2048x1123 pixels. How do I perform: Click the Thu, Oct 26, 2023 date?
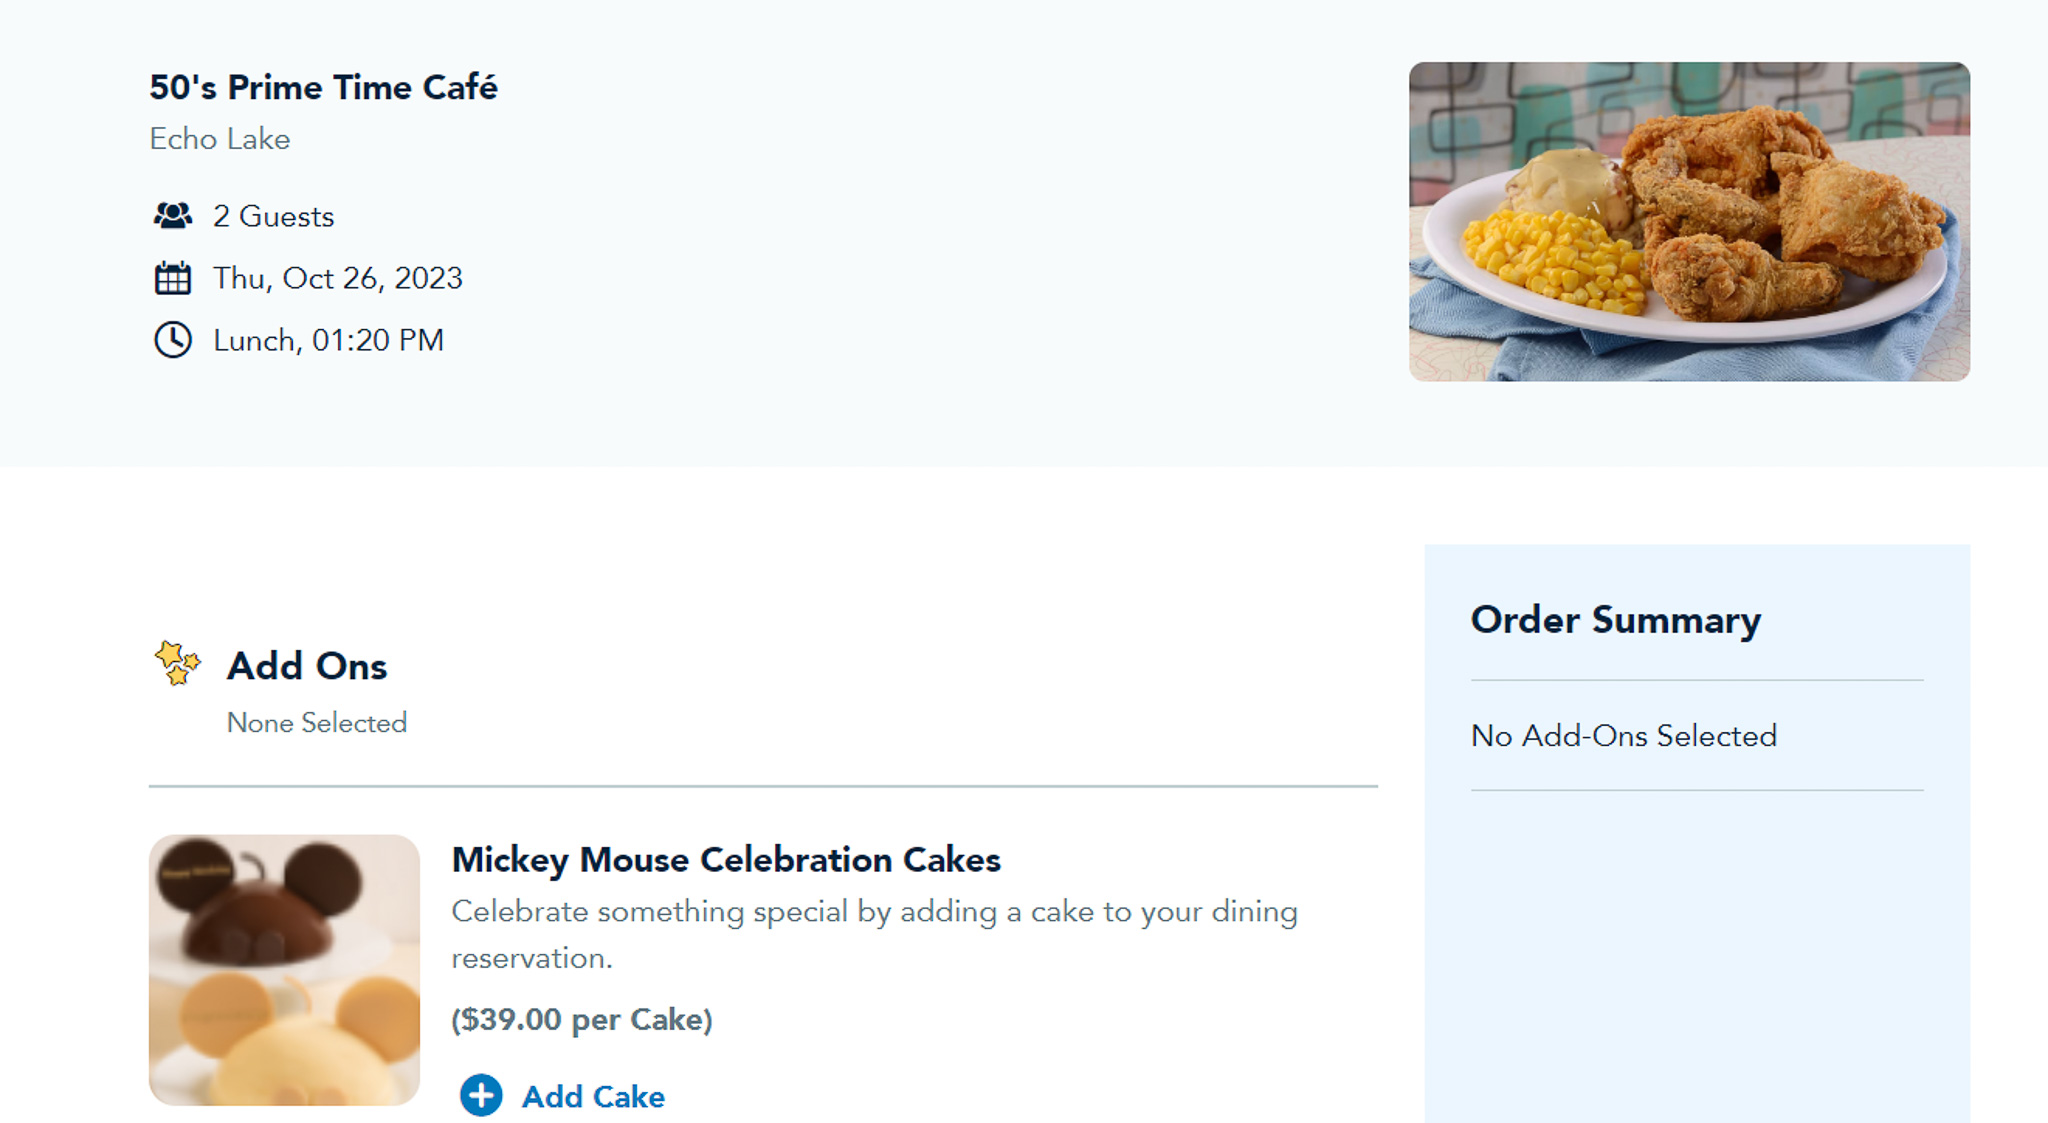337,278
